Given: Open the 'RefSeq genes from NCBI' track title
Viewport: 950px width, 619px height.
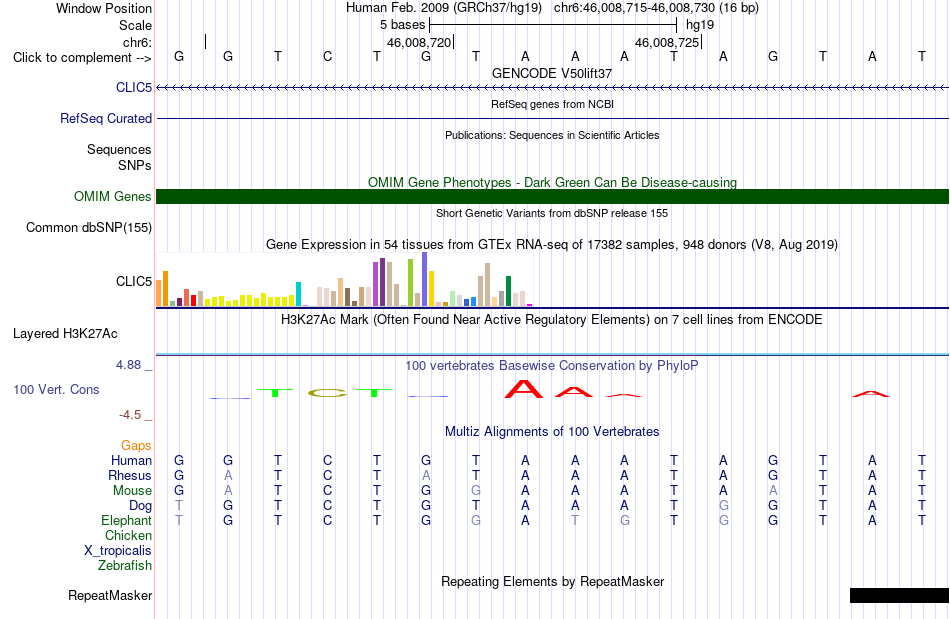Looking at the screenshot, I should [552, 104].
